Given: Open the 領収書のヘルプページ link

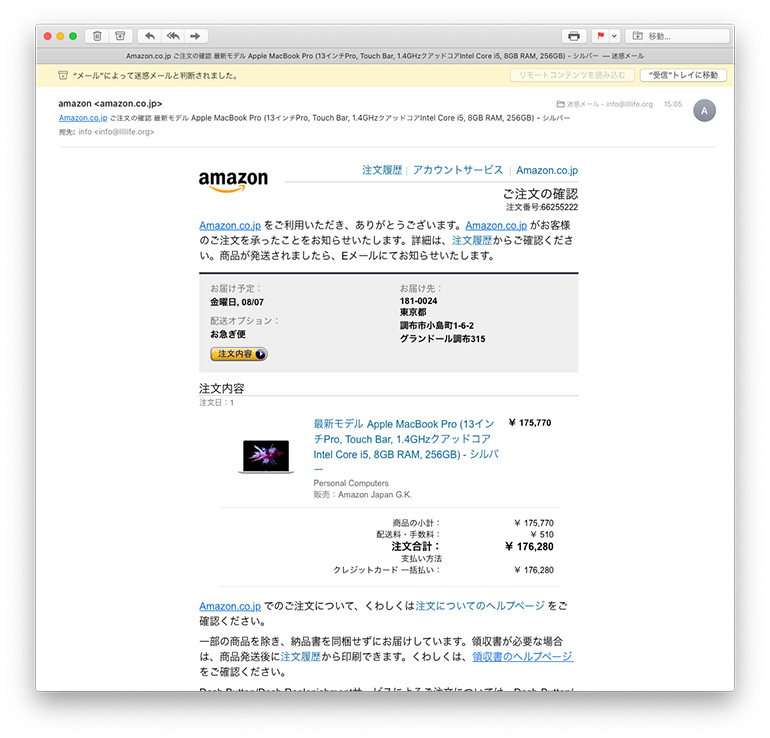Looking at the screenshot, I should coord(522,656).
